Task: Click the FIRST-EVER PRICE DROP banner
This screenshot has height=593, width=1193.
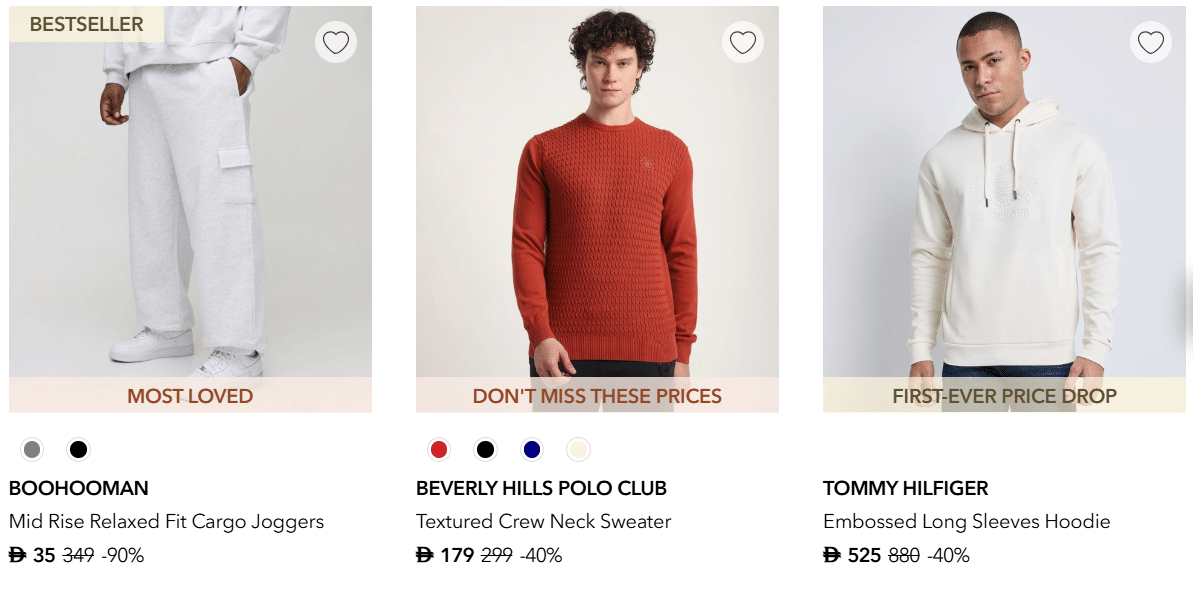Action: 1004,396
